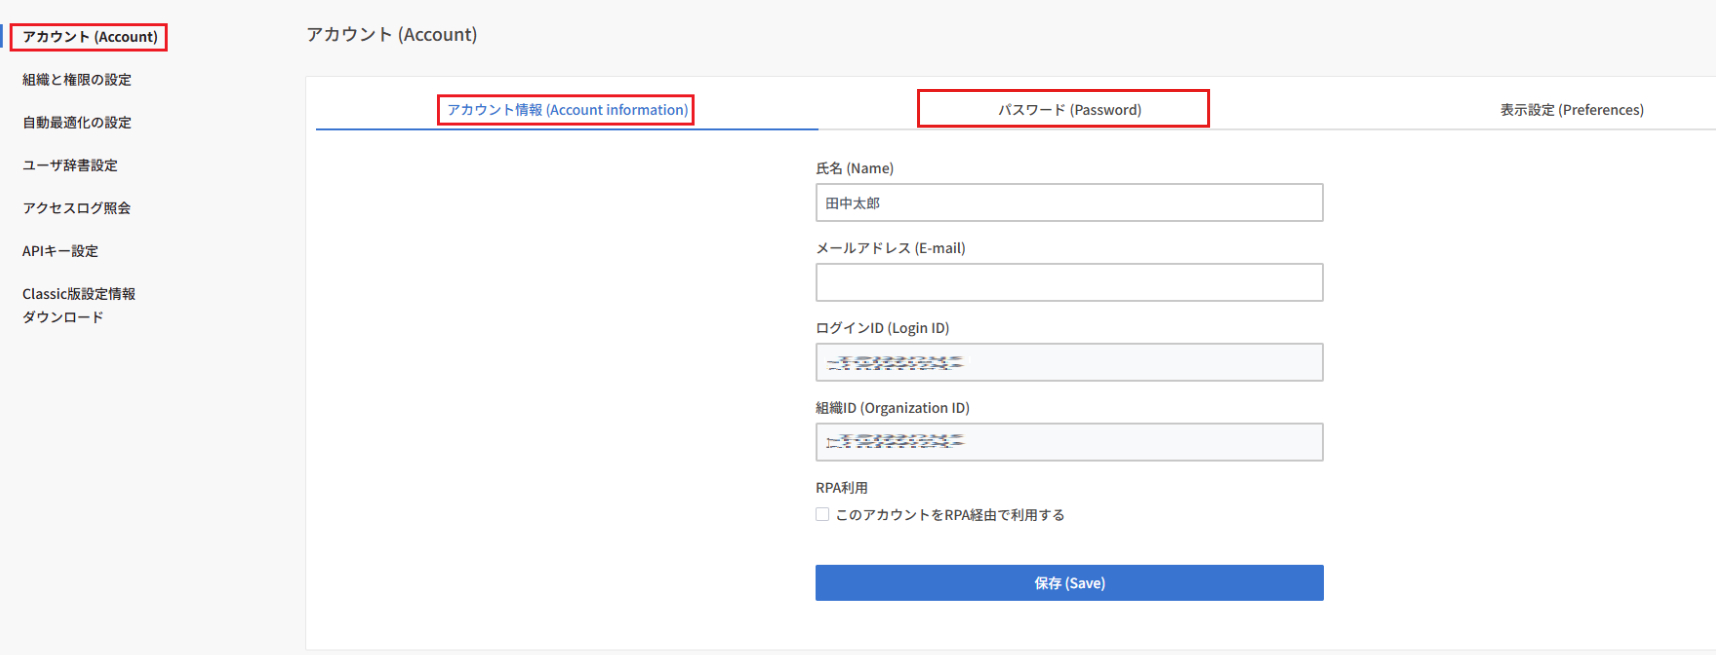The height and width of the screenshot is (655, 1716).
Task: Go to ユーザ辞書設定 in the sidebar
Action: coord(70,166)
